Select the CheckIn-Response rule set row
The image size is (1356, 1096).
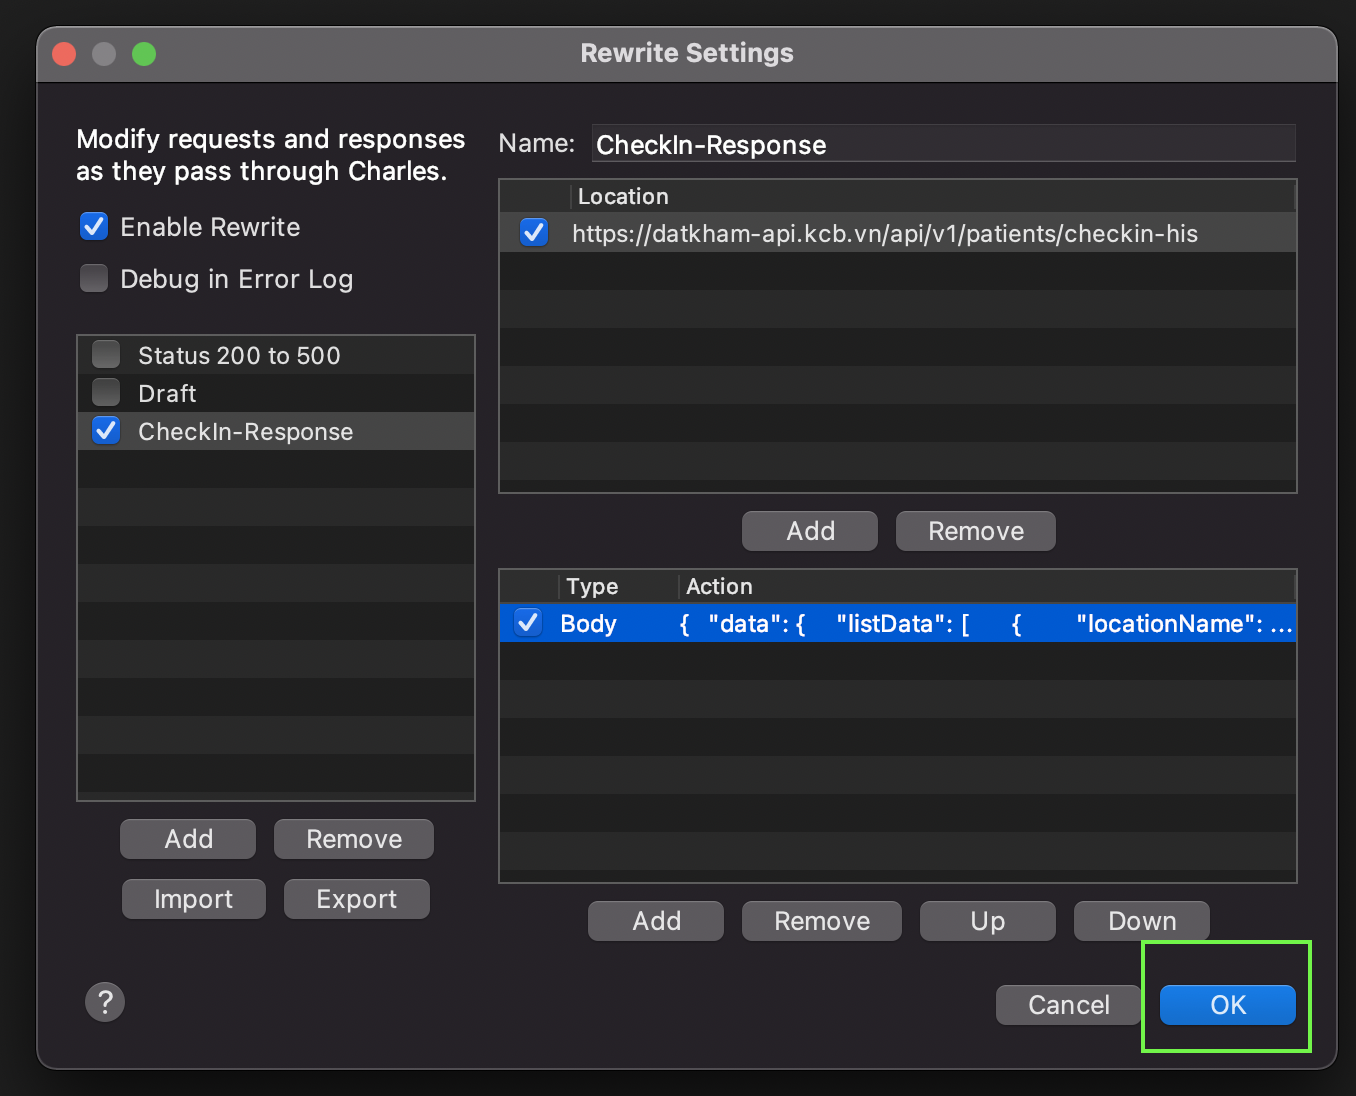[276, 431]
